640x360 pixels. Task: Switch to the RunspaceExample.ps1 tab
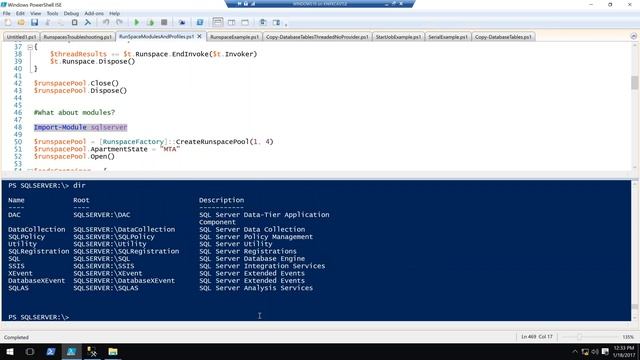pyautogui.click(x=234, y=37)
